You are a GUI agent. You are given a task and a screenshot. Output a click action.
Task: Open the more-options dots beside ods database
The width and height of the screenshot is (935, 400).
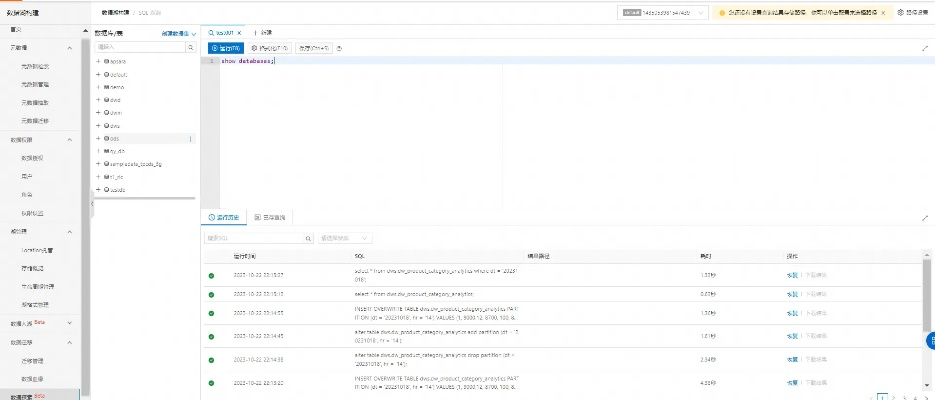(x=191, y=138)
